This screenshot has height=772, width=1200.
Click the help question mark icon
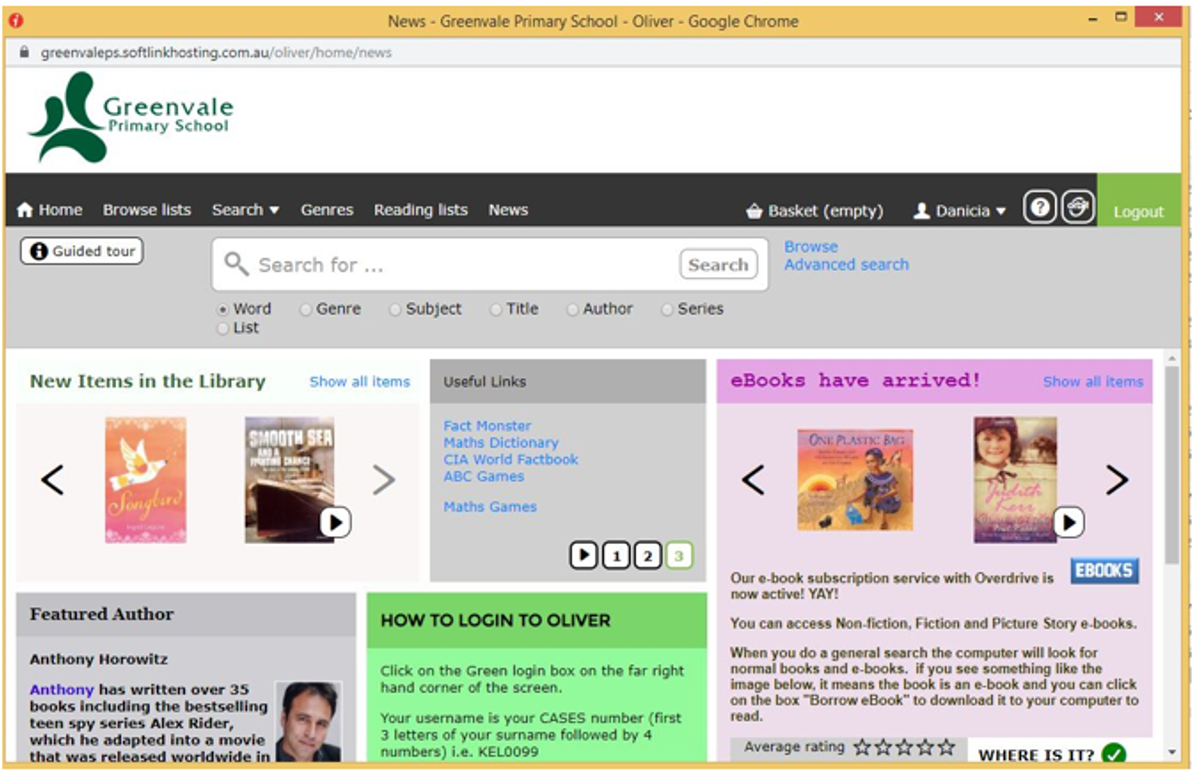pos(1040,207)
